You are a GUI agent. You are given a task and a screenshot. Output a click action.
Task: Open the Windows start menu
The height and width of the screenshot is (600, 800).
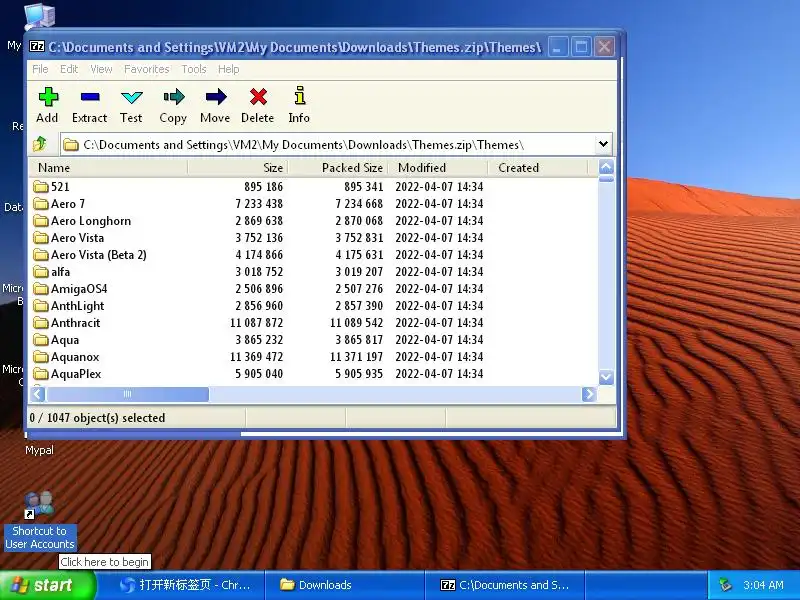[x=47, y=585]
